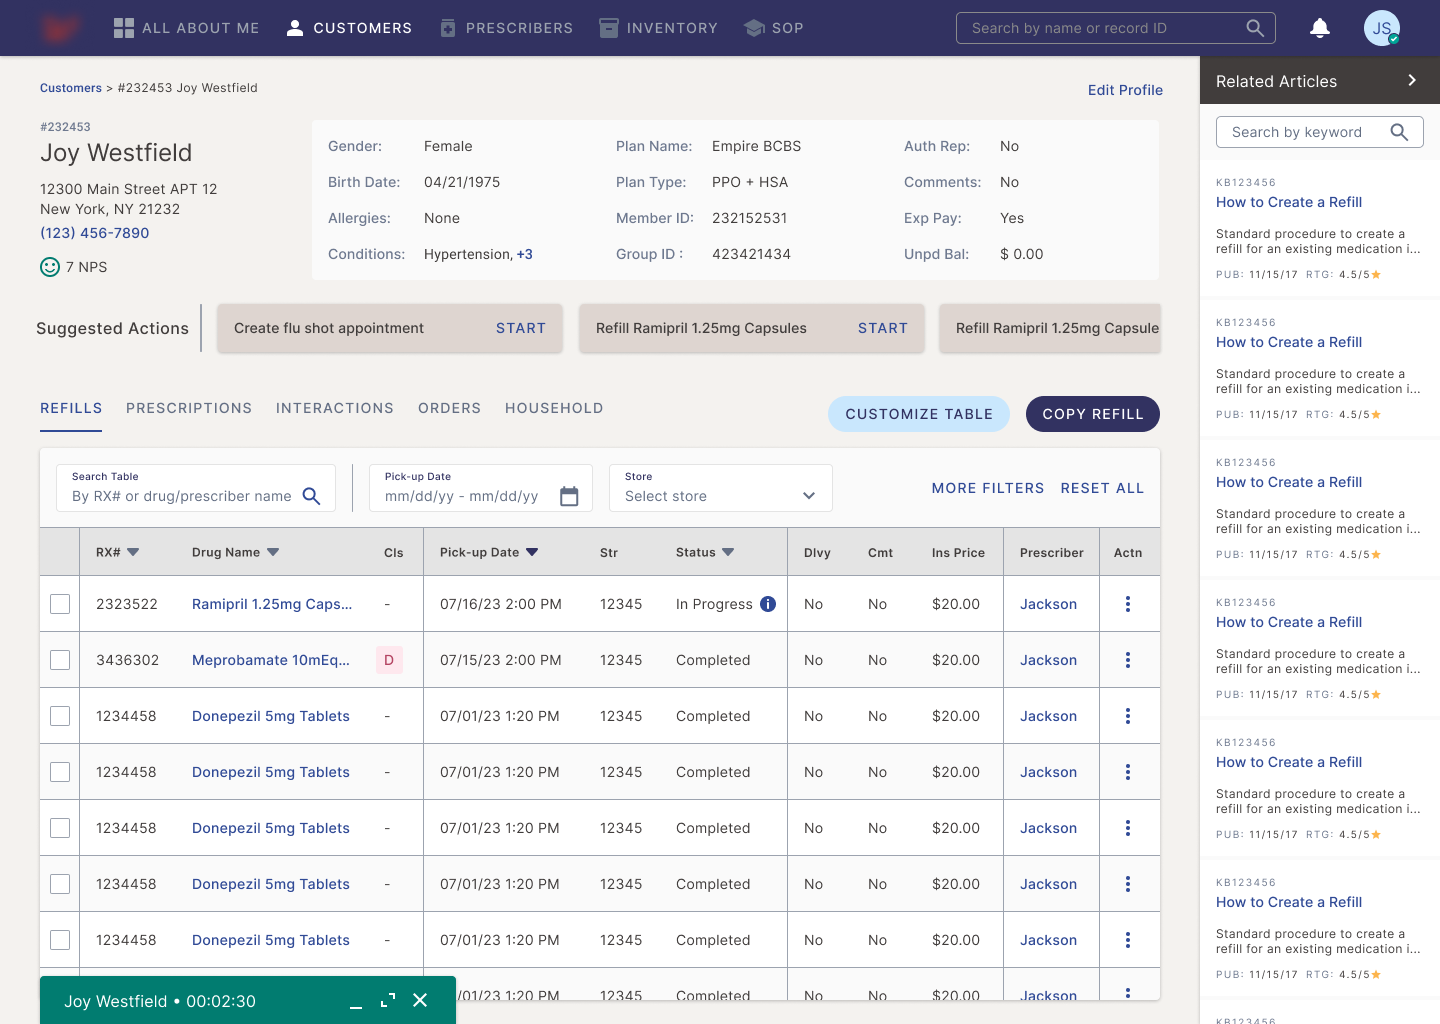Click Reset All filters

pyautogui.click(x=1102, y=488)
